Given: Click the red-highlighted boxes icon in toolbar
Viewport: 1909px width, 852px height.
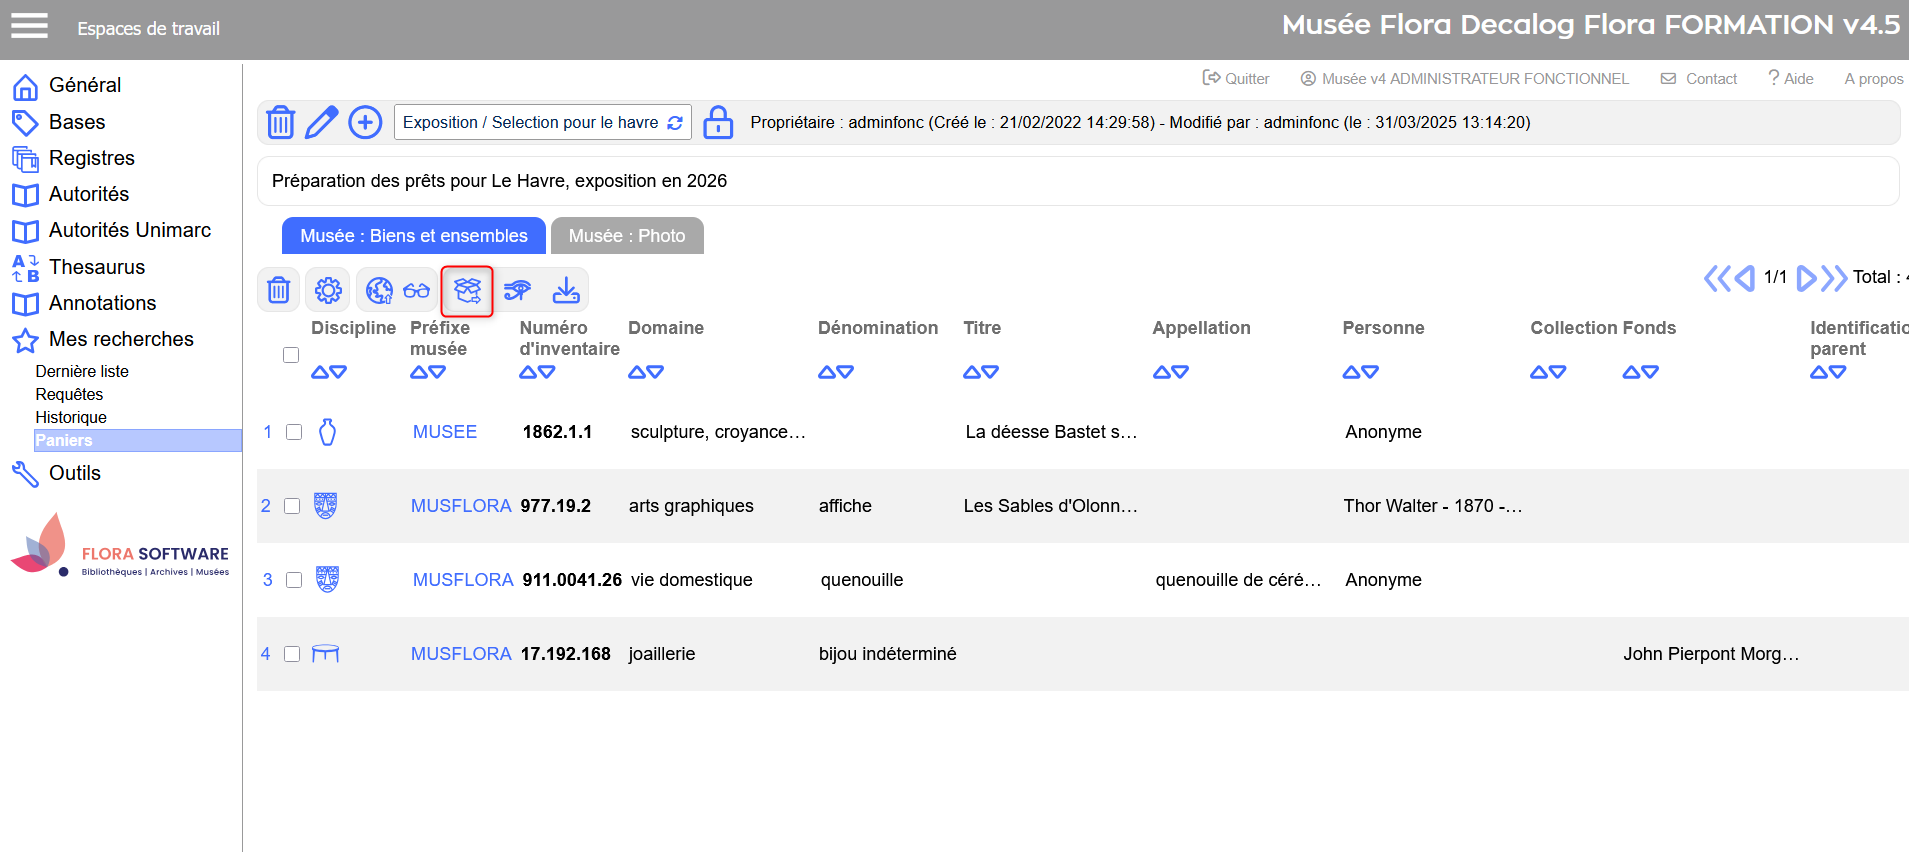Looking at the screenshot, I should click(x=467, y=290).
